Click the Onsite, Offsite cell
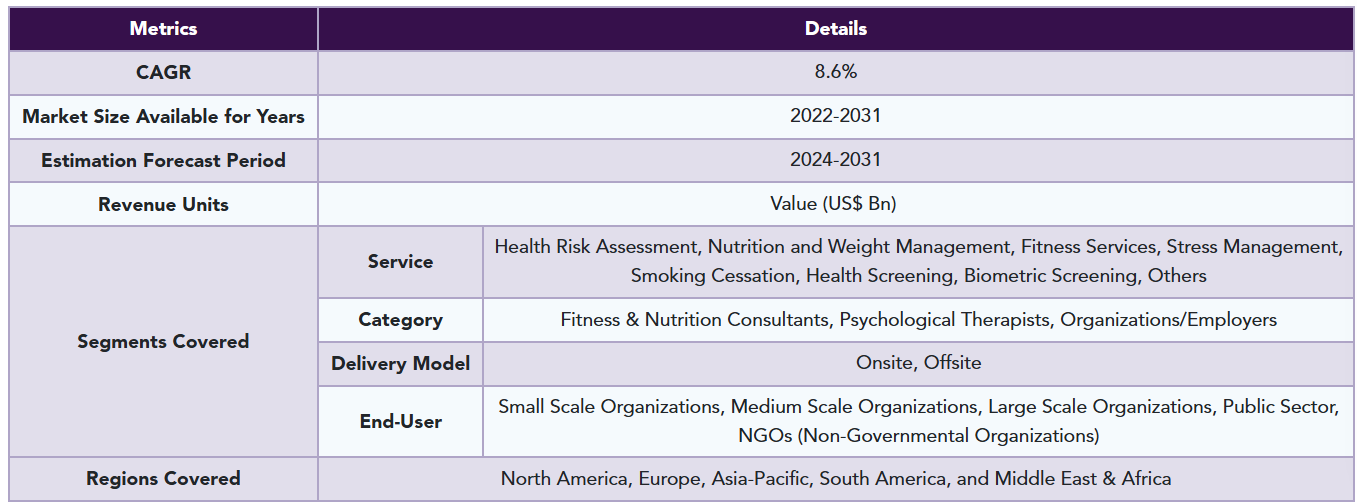 (918, 364)
